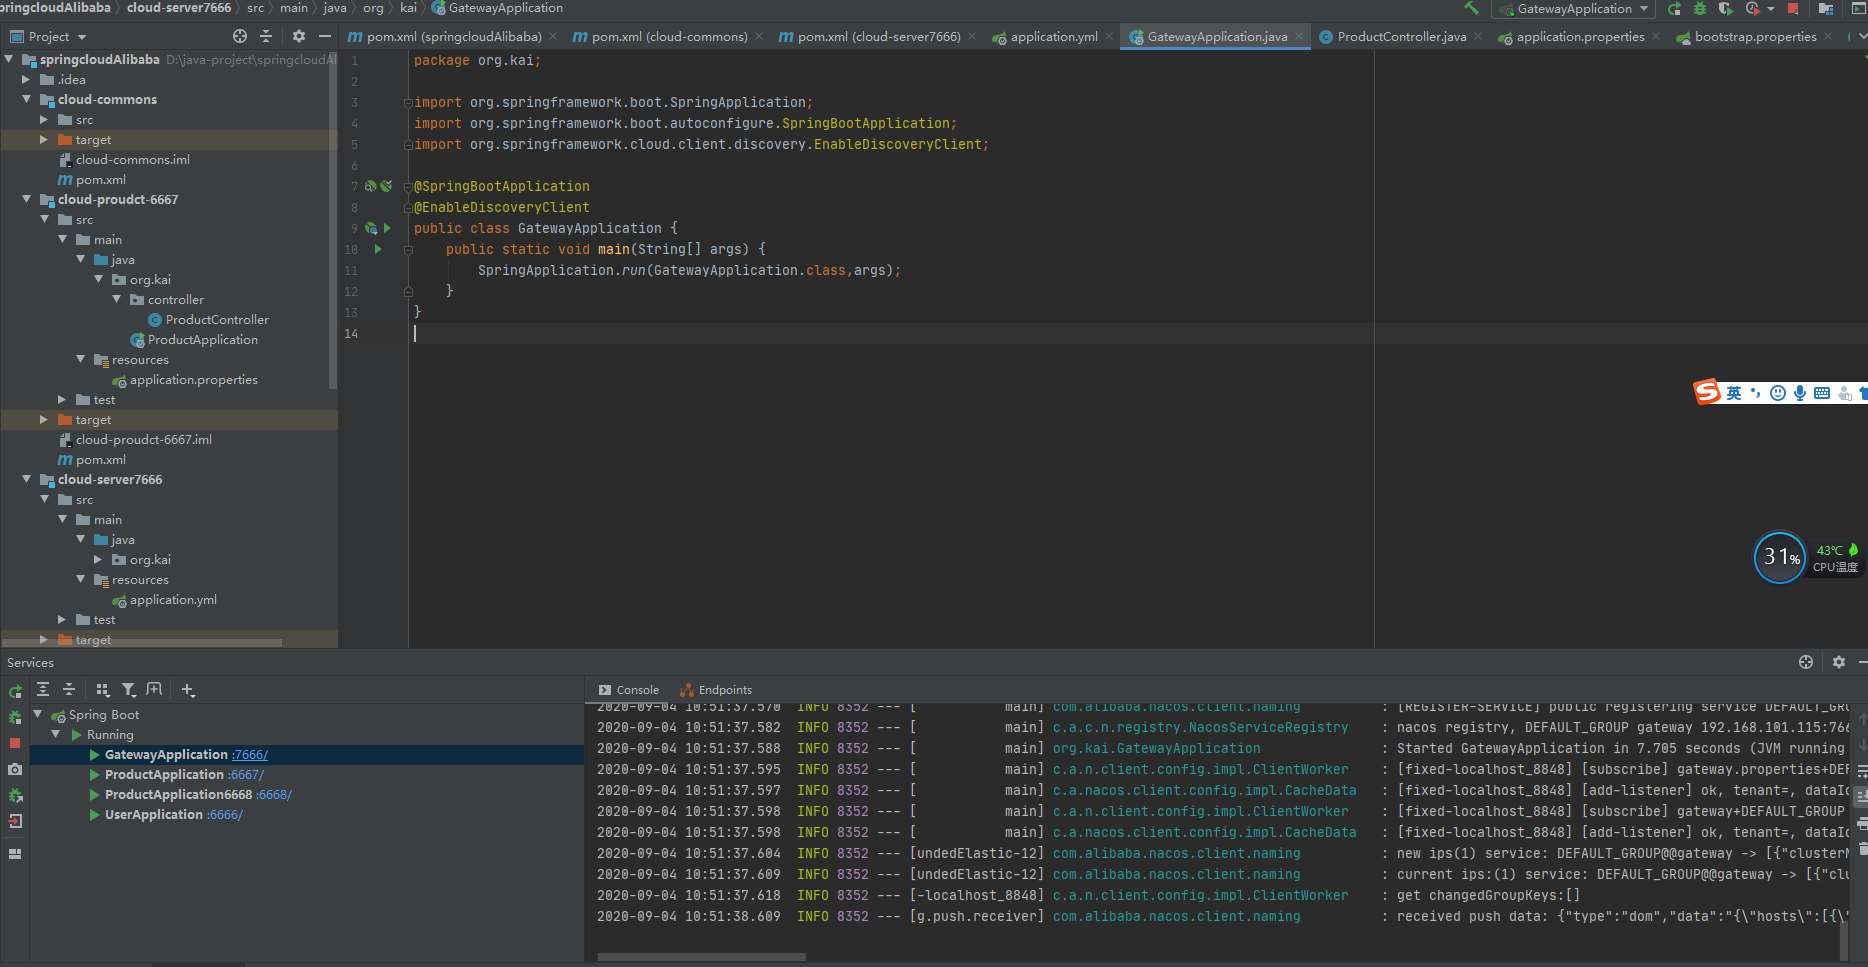1868x967 pixels.
Task: Click the profiler run icon in toolbar
Action: coord(1753,9)
